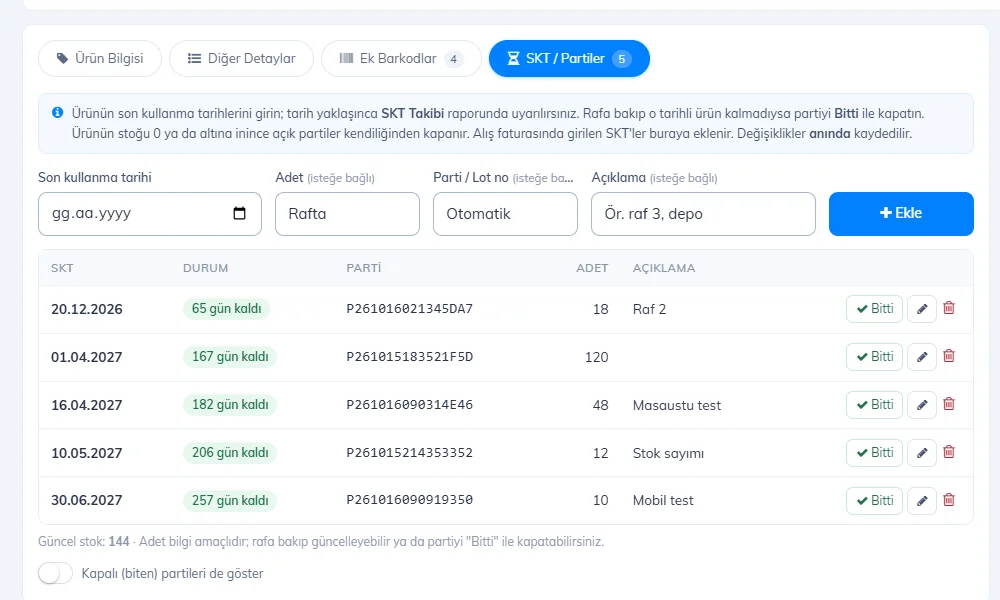Delete the 10.05.2027 batch with trash icon

click(x=949, y=451)
